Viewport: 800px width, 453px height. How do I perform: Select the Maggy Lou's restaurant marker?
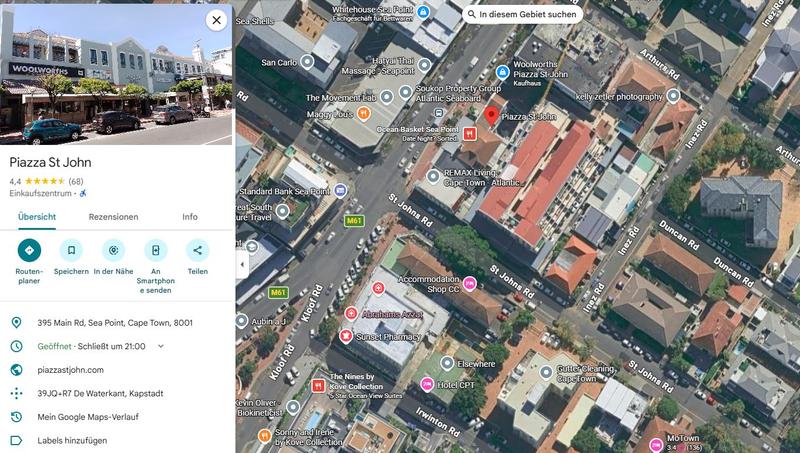(x=363, y=113)
